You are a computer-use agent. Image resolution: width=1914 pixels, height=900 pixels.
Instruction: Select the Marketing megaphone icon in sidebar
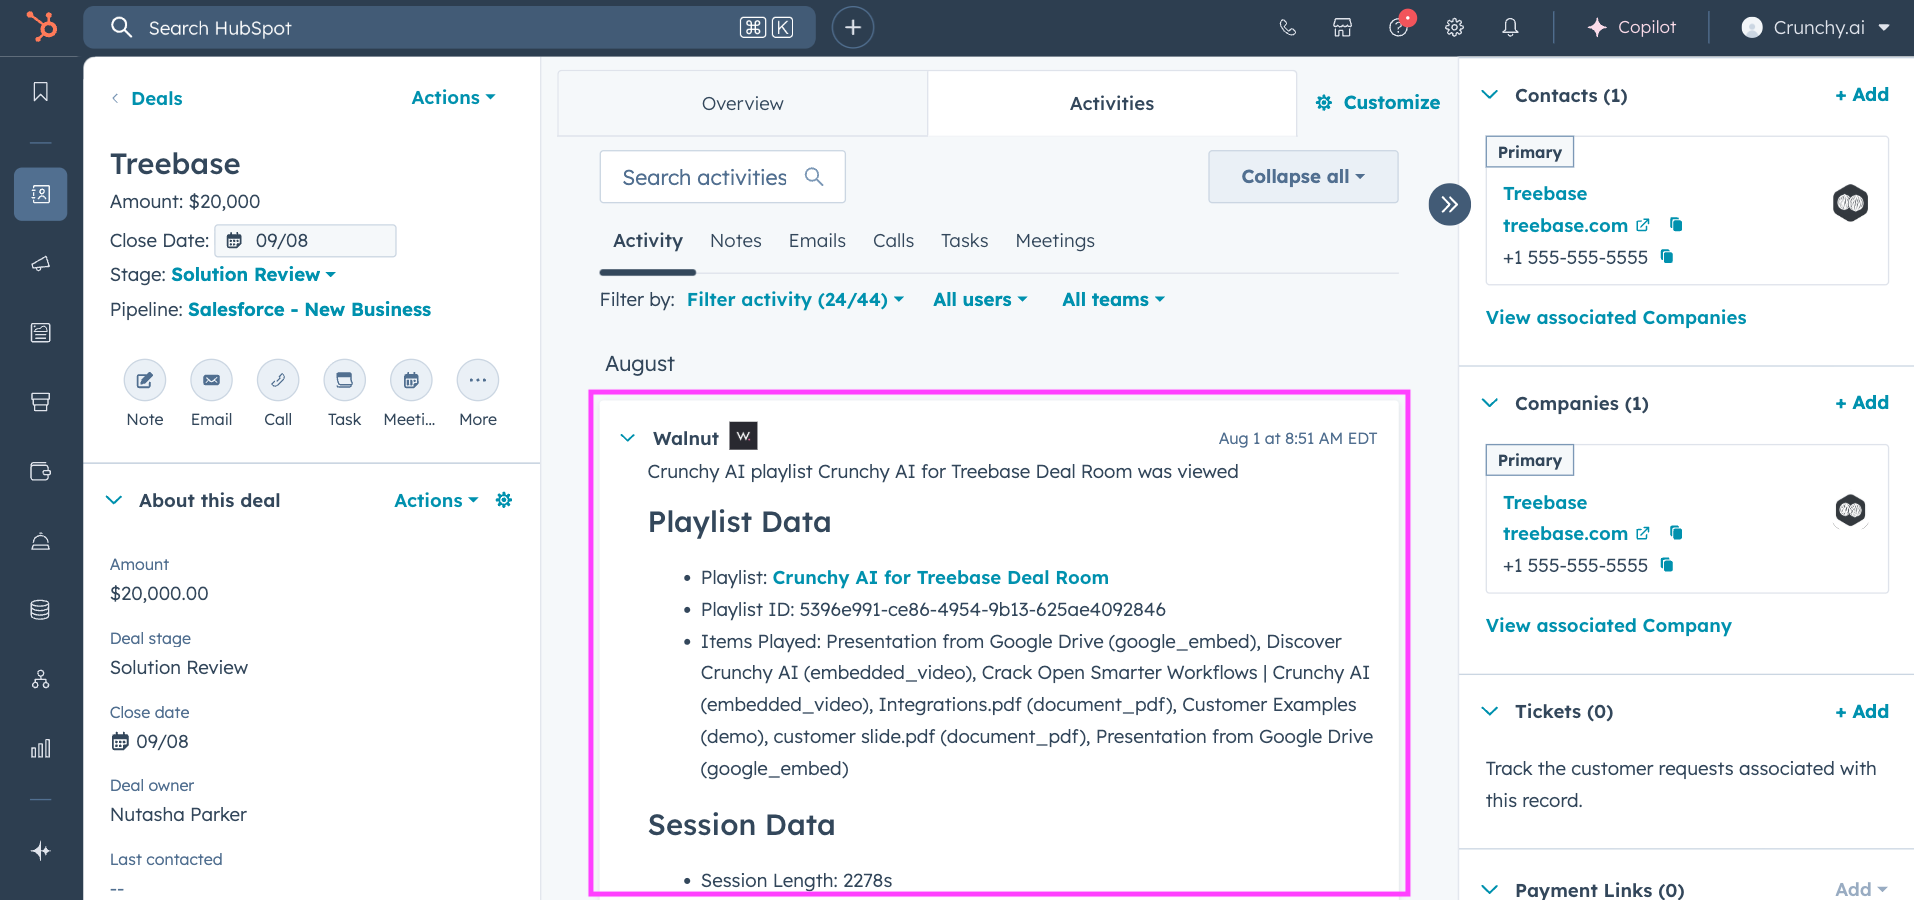(40, 264)
